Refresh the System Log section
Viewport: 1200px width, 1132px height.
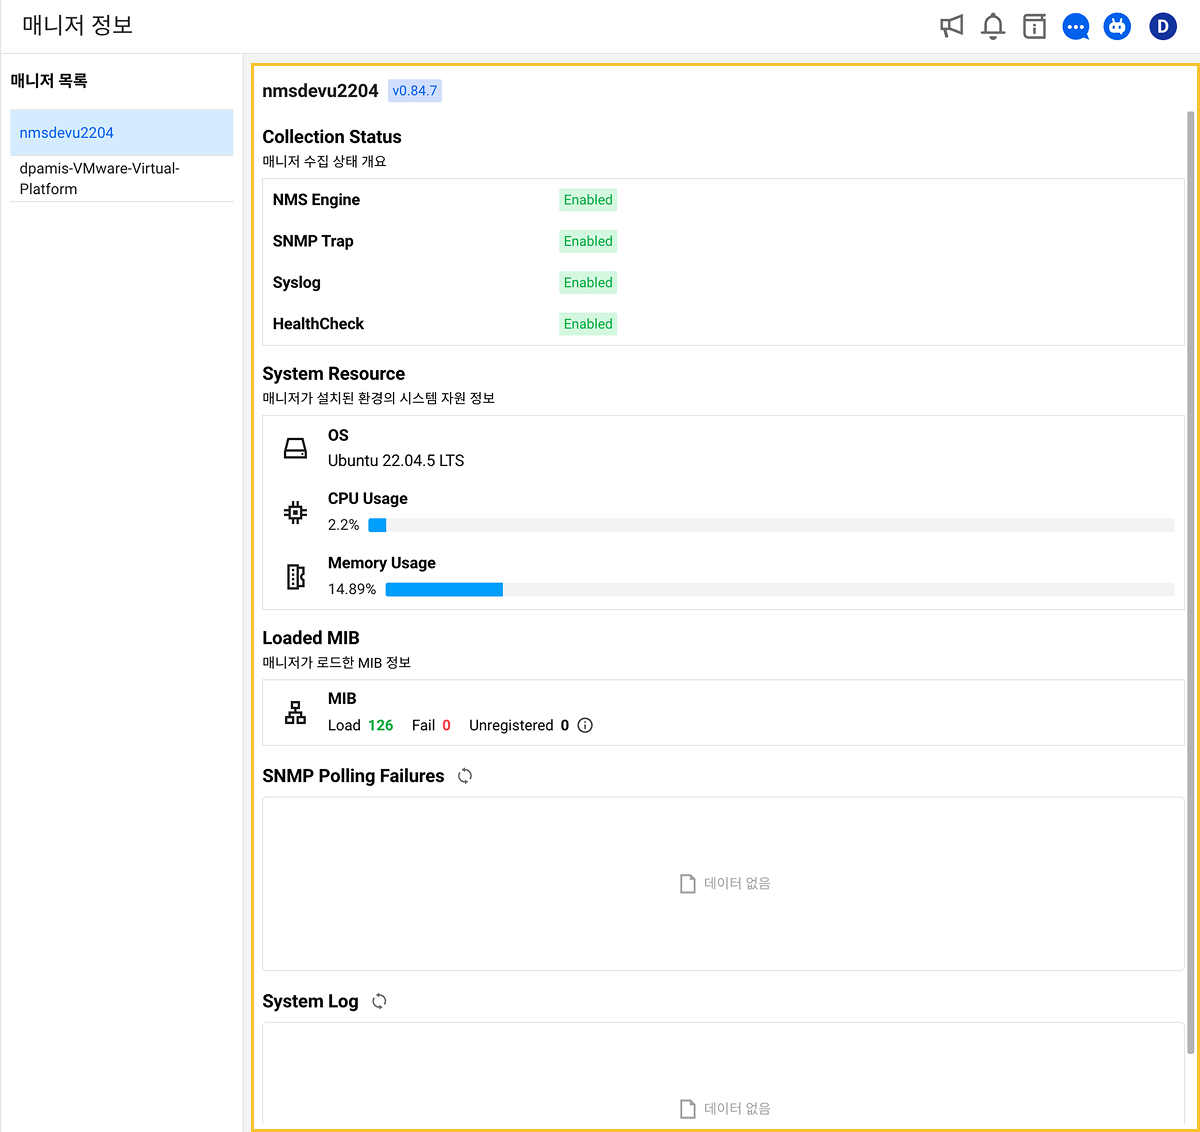tap(379, 1001)
